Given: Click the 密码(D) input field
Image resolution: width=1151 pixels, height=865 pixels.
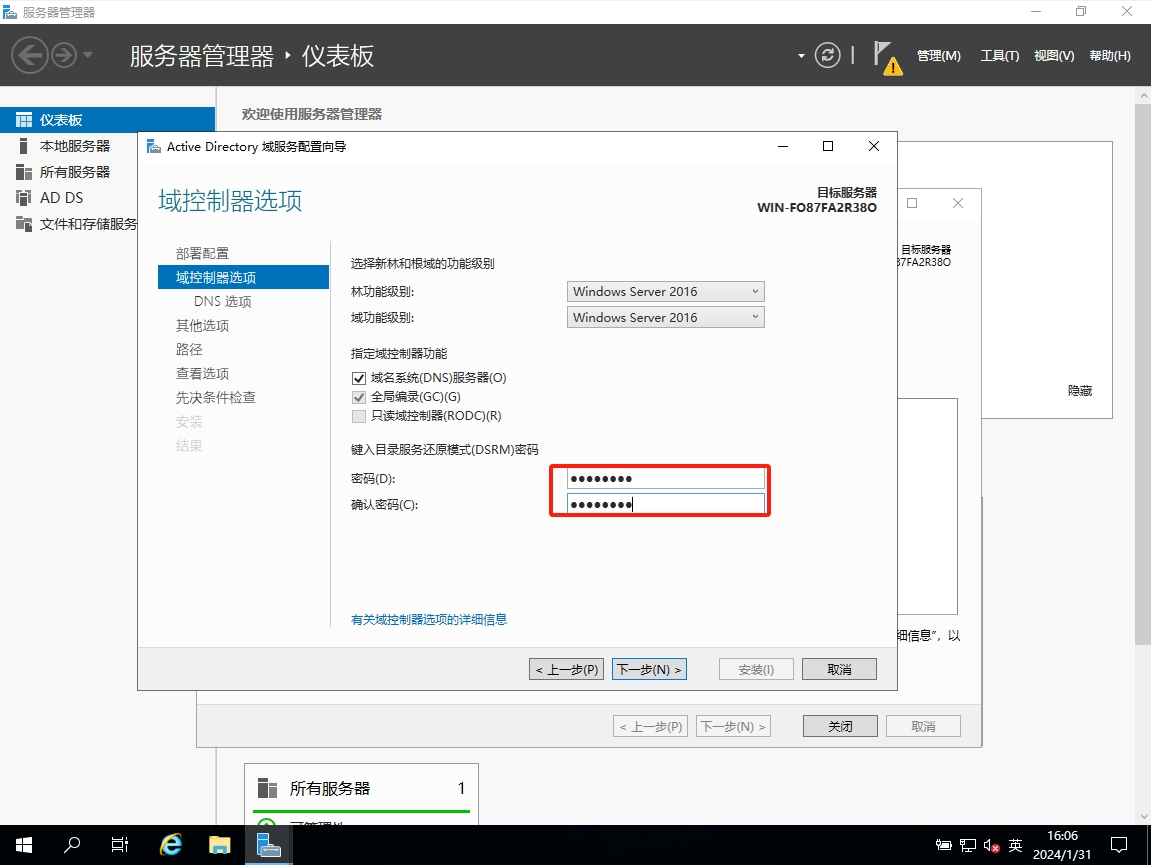Looking at the screenshot, I should pyautogui.click(x=666, y=478).
